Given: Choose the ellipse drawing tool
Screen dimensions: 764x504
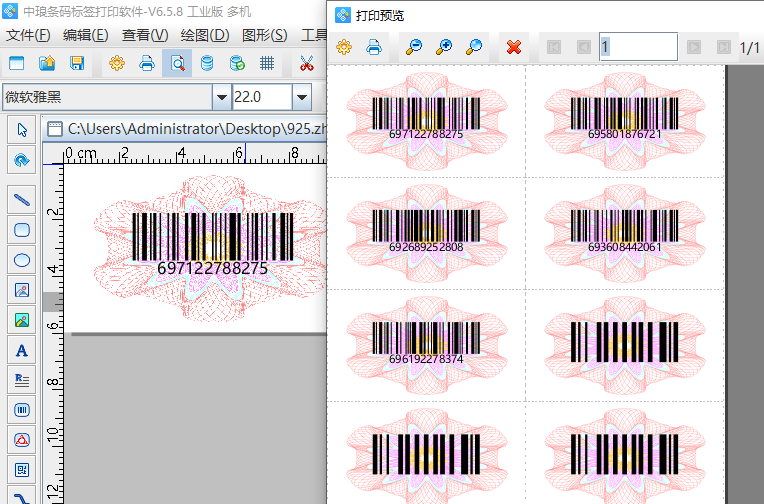Looking at the screenshot, I should point(21,260).
